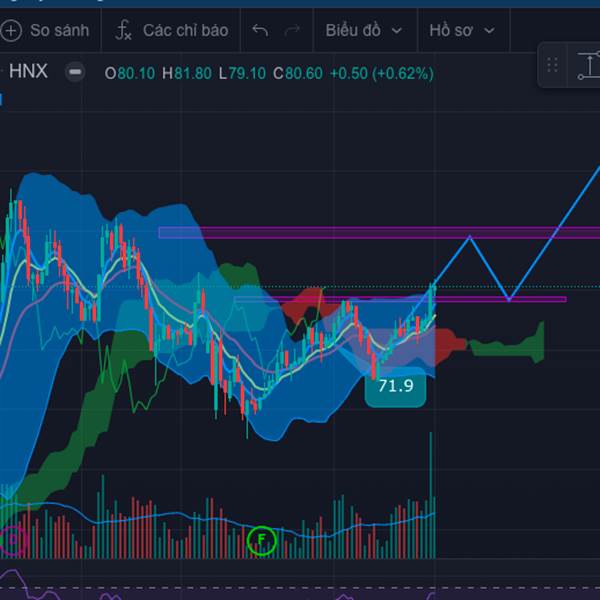
Task: Click the O80.10 open price value
Action: [130, 73]
